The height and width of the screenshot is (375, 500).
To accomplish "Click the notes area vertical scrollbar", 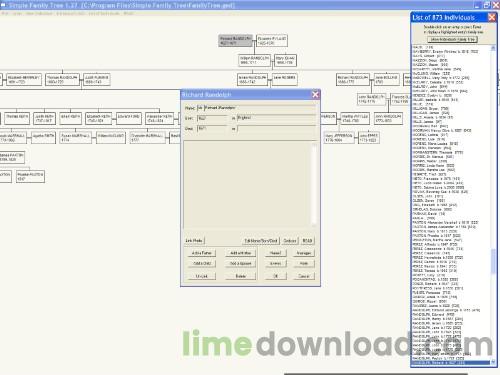I will coord(314,184).
